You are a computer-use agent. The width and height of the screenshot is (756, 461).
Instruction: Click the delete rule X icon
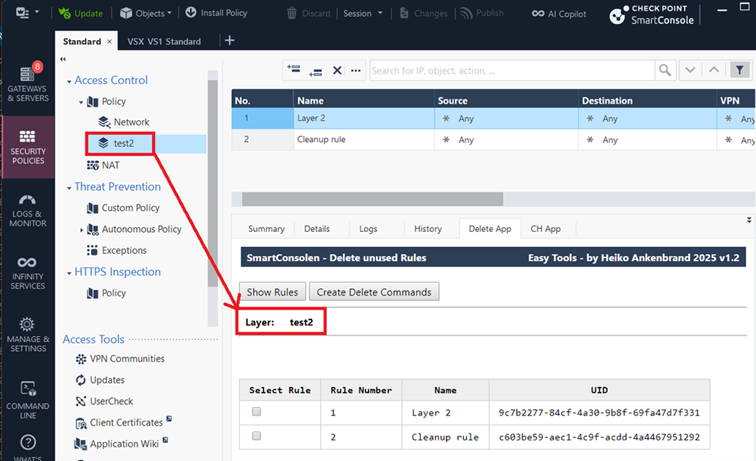337,71
